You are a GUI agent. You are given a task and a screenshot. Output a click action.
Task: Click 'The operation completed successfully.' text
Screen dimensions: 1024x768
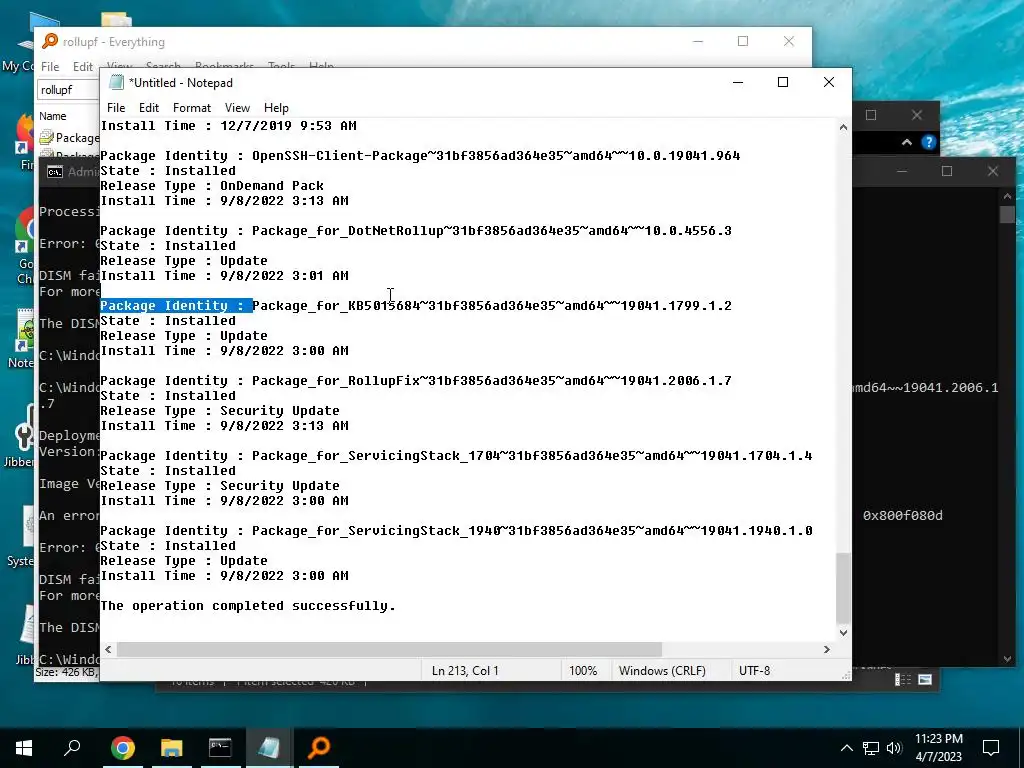point(248,606)
